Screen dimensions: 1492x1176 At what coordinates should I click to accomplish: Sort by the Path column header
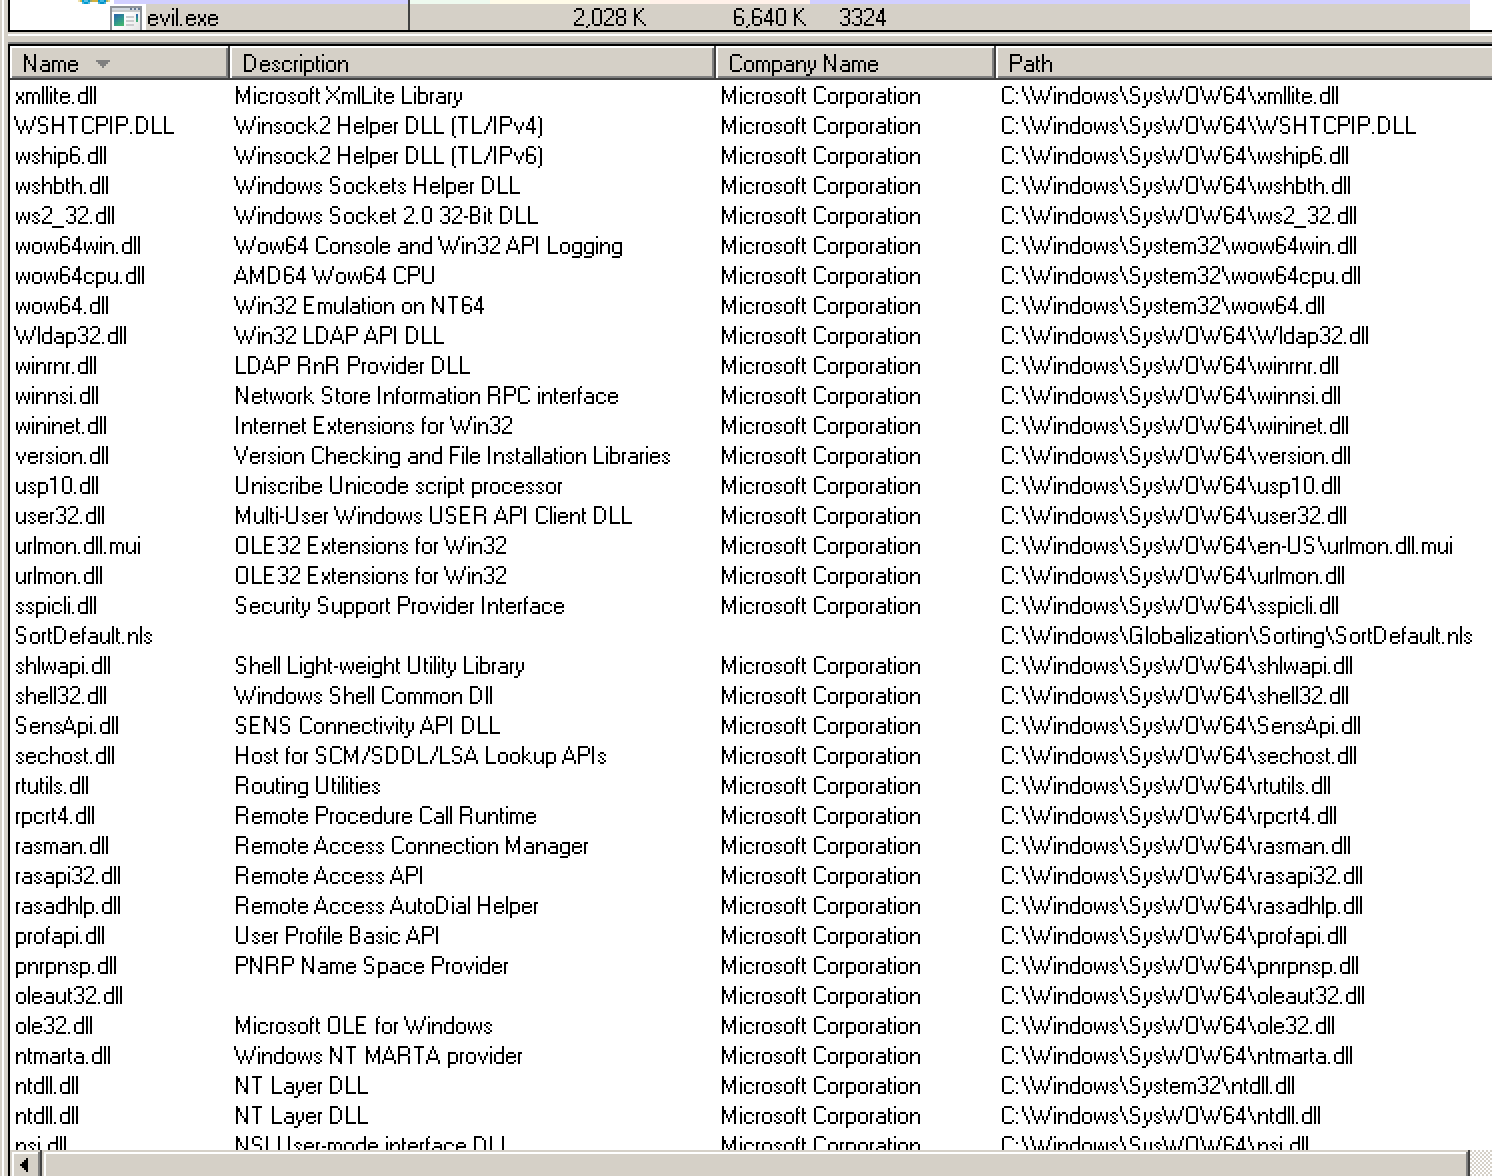(1243, 63)
